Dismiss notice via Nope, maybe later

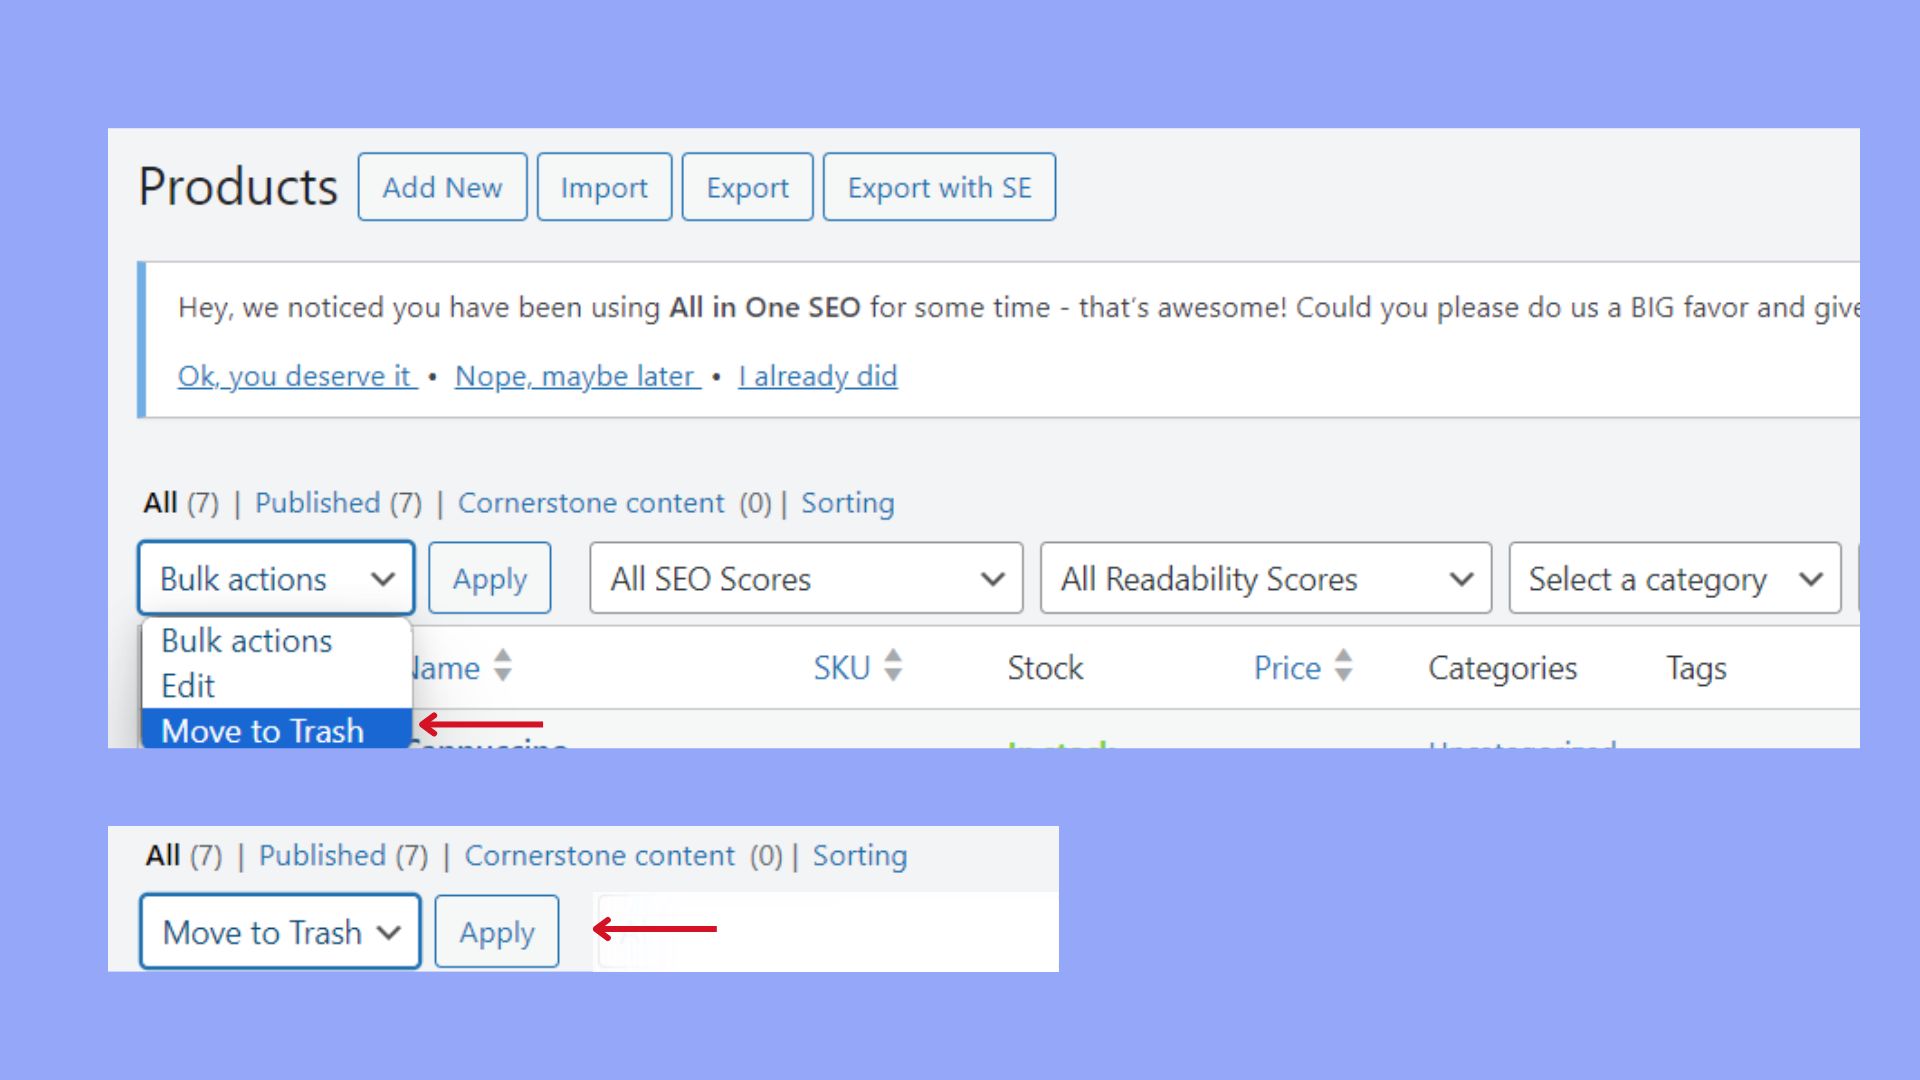pos(575,376)
